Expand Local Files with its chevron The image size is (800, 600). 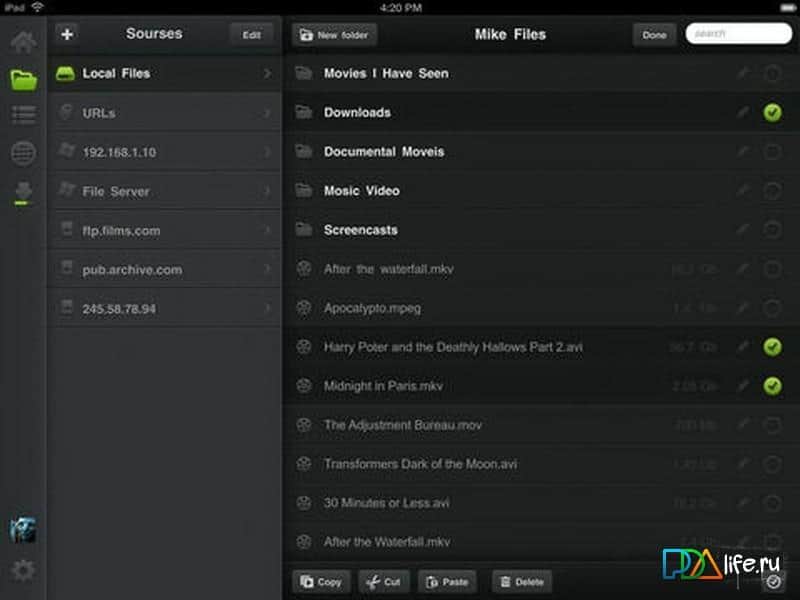coord(267,74)
